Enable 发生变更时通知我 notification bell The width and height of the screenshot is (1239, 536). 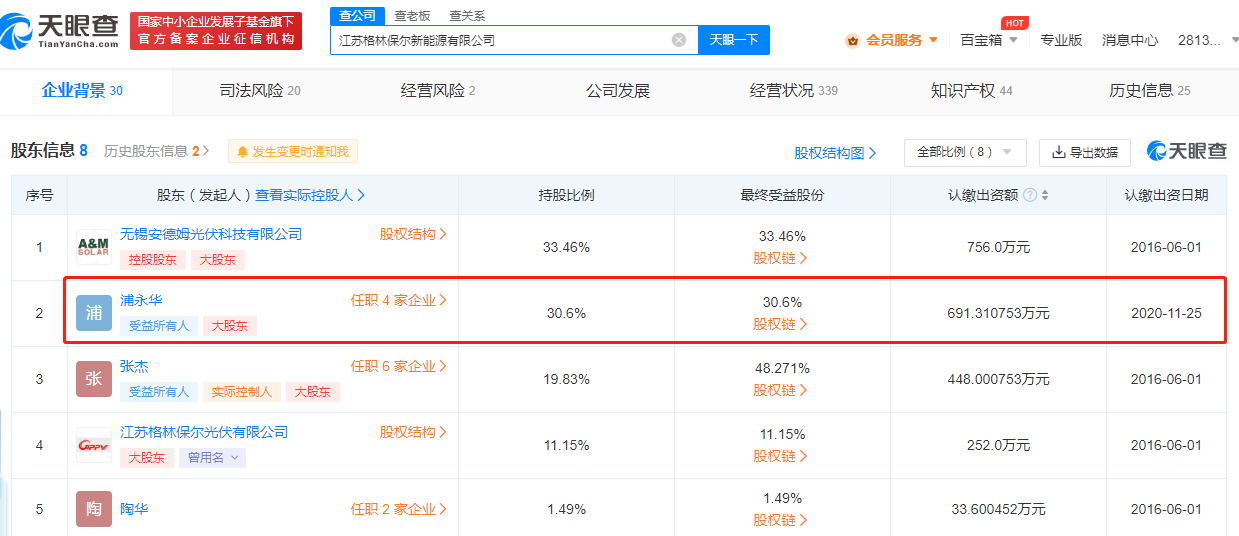click(x=293, y=152)
